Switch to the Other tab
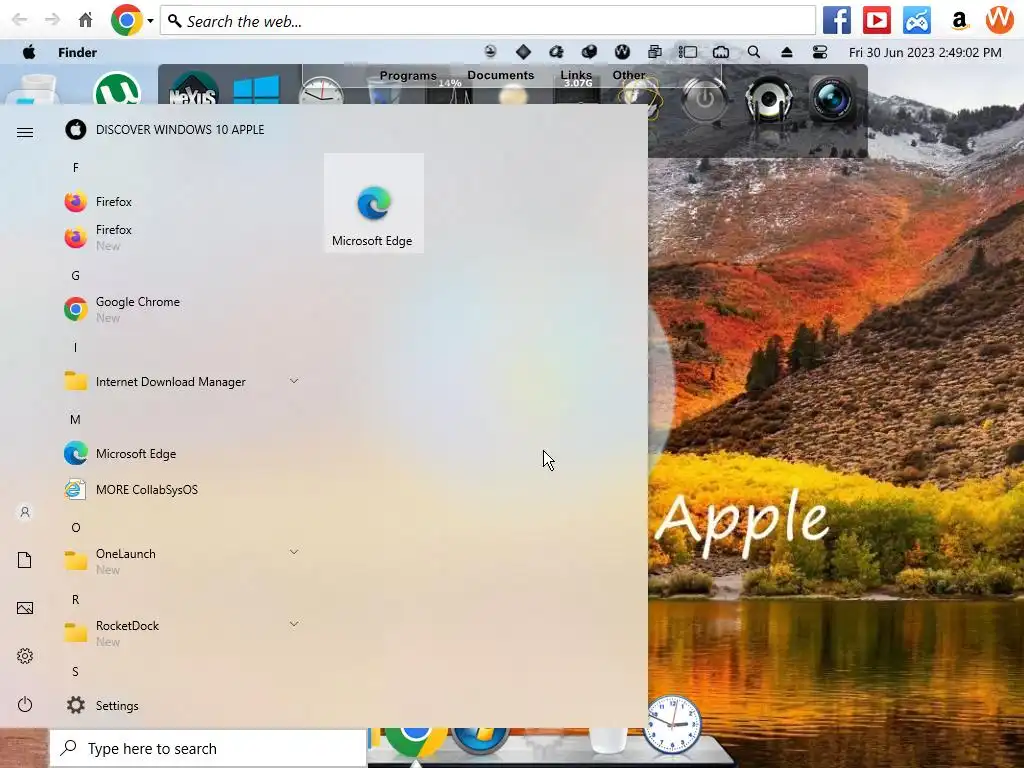 (x=629, y=75)
